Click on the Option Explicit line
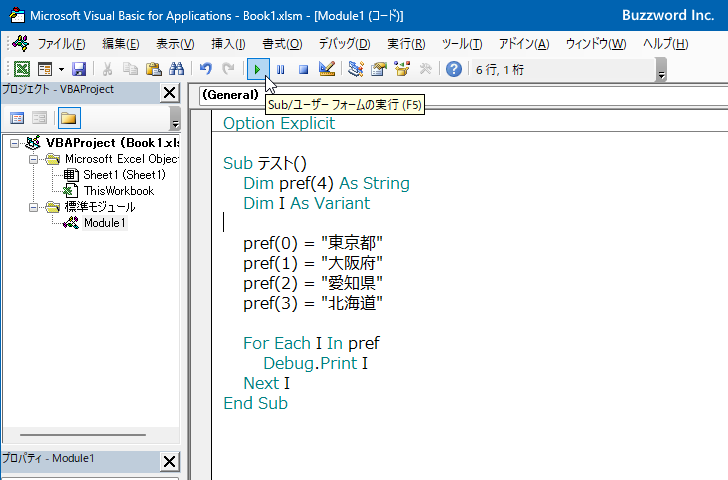This screenshot has width=728, height=480. point(279,123)
